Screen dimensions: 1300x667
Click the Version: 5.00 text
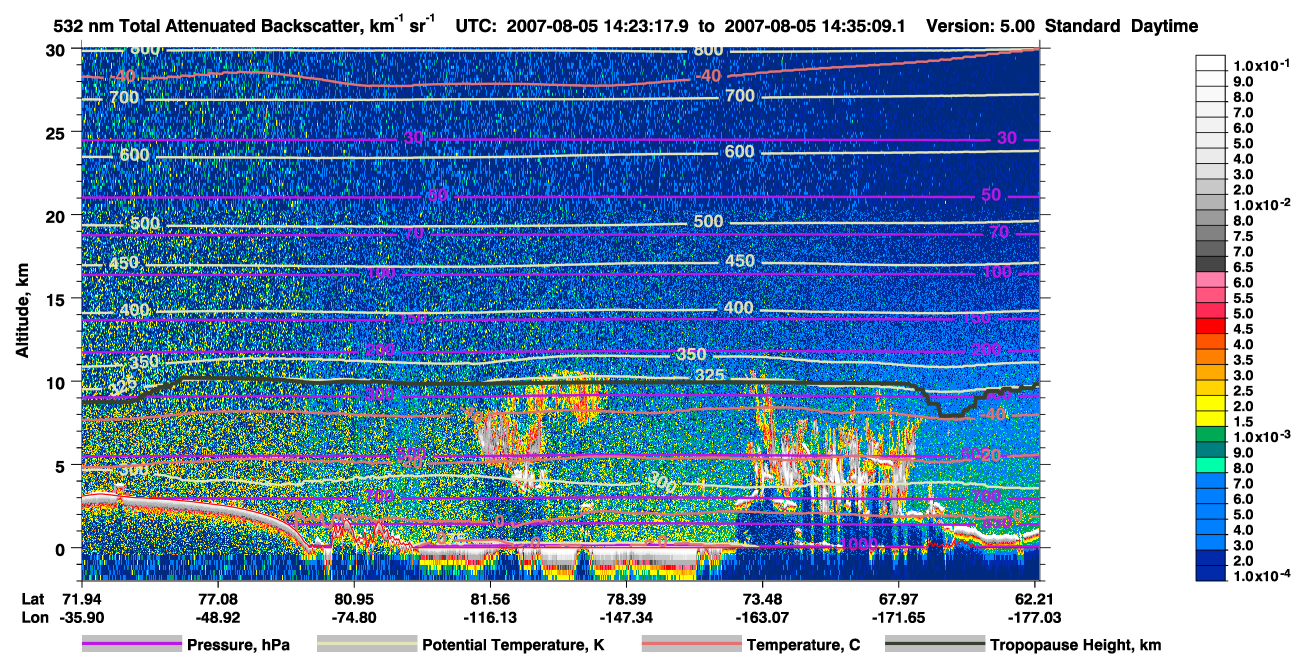coord(982,27)
